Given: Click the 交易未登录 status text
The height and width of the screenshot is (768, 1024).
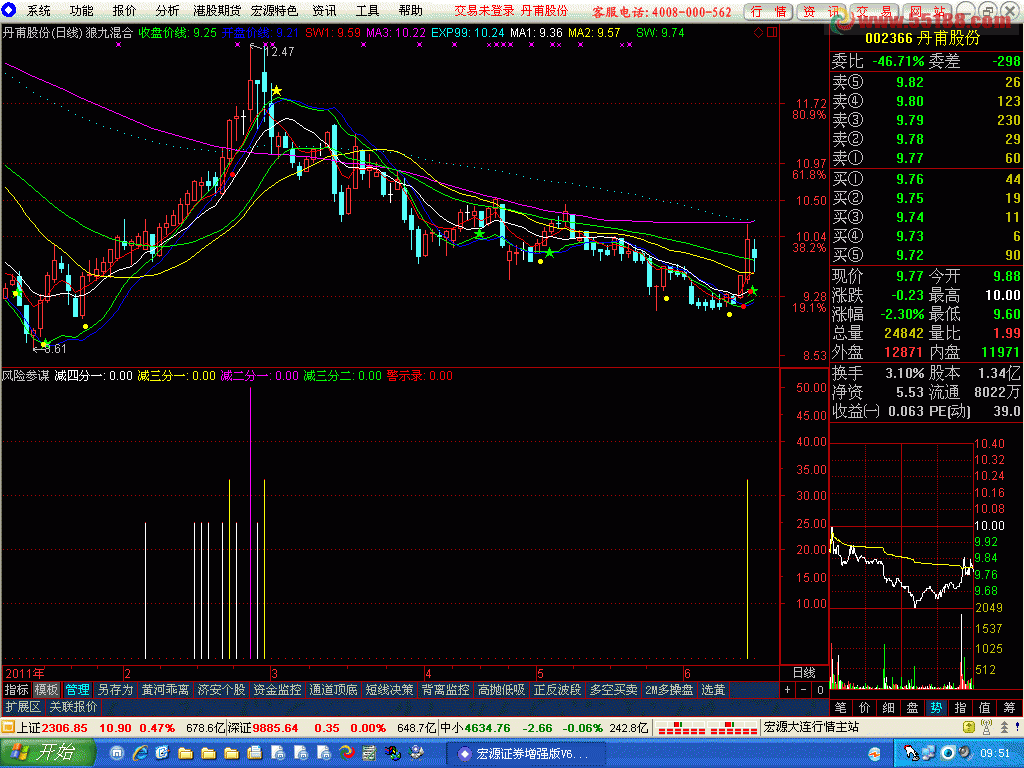Looking at the screenshot, I should (485, 10).
